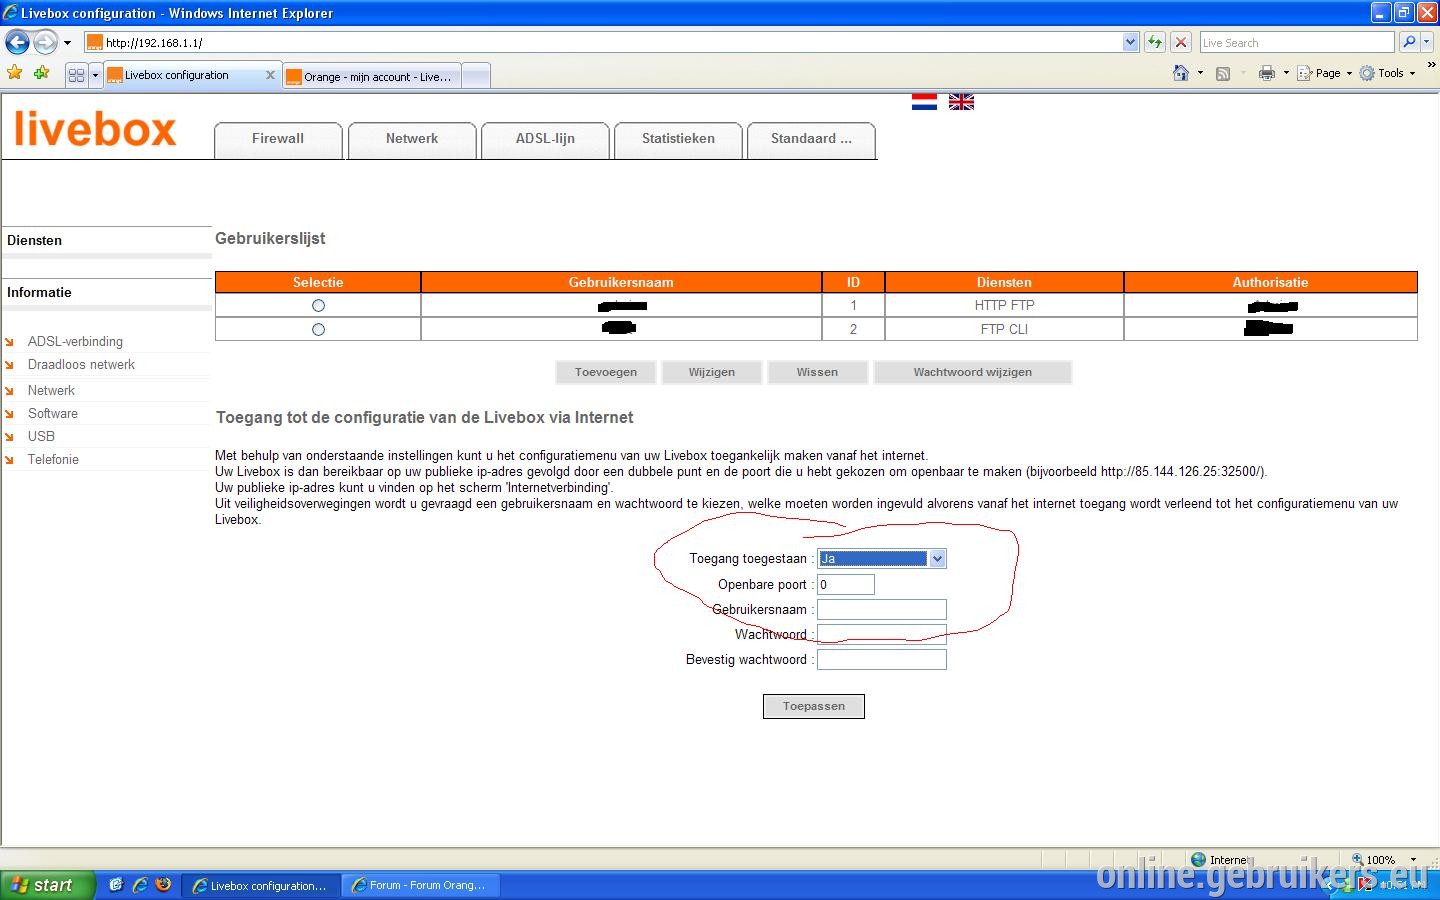Screen dimensions: 1440x900
Task: Click the Dutch flag language icon
Action: [924, 102]
